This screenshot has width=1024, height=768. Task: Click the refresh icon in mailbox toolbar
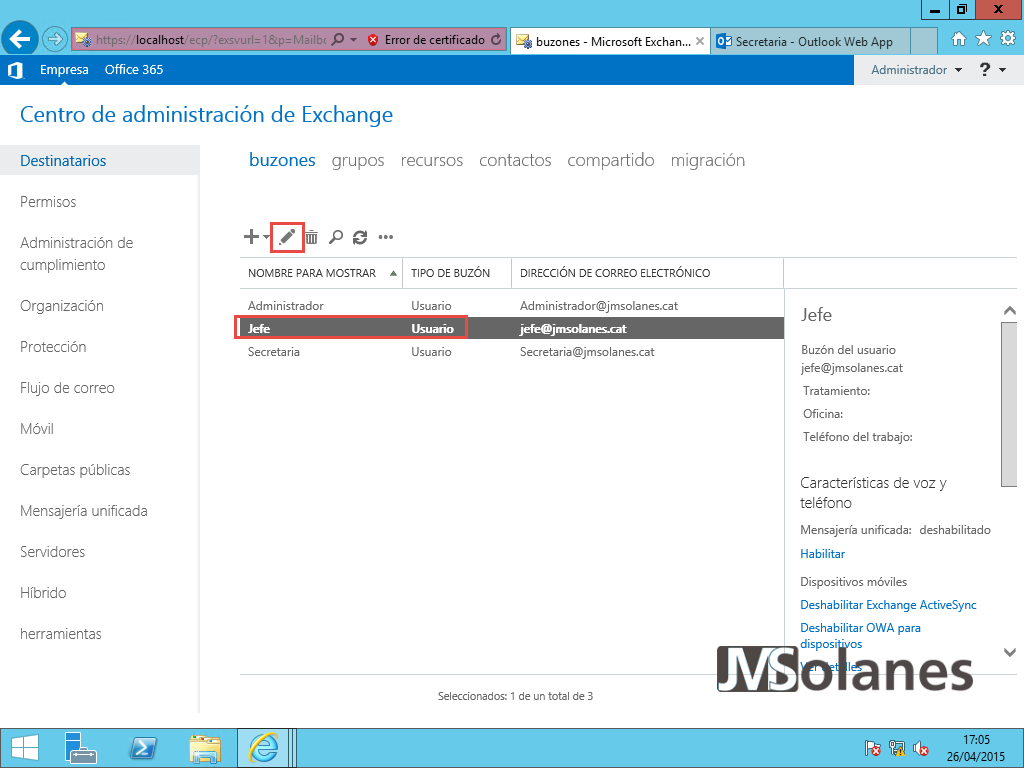pyautogui.click(x=360, y=237)
